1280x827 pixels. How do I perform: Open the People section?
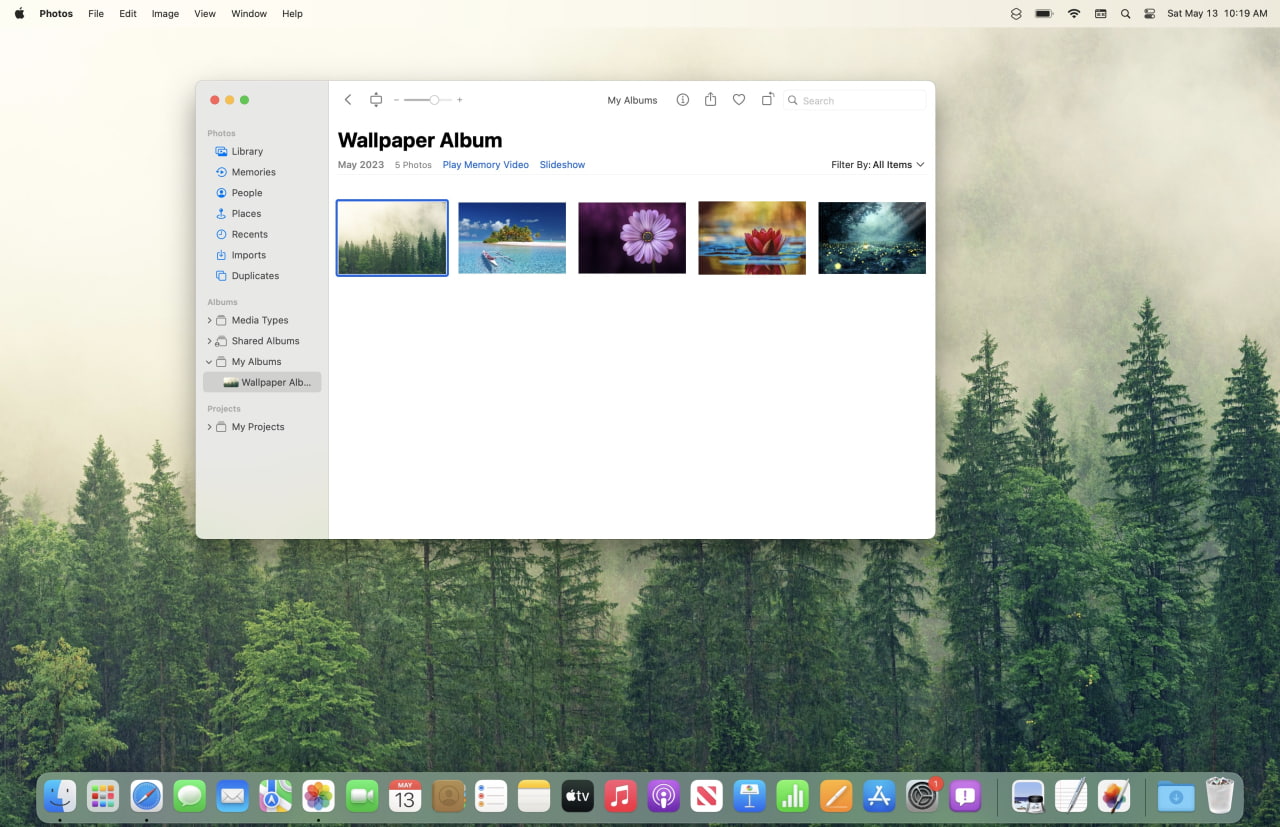(246, 192)
